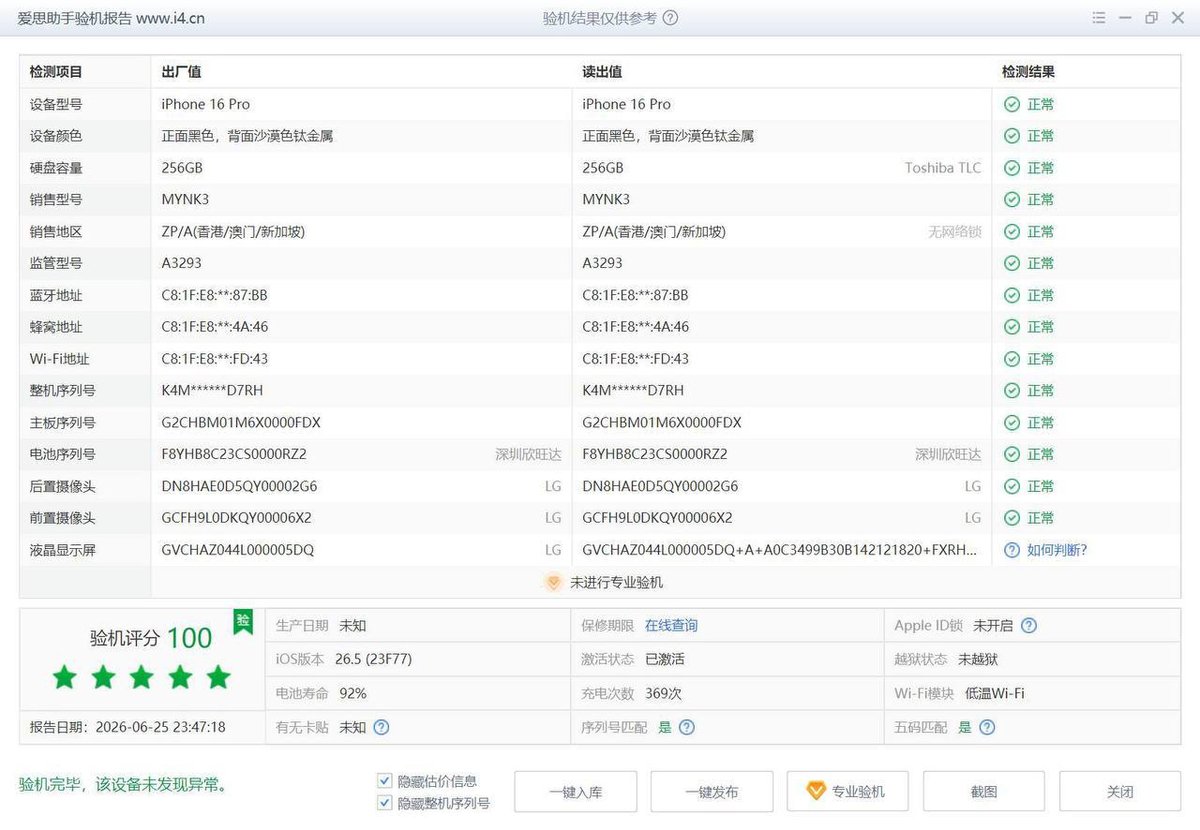
Task: Click the 检测项目 column header
Action: point(56,72)
